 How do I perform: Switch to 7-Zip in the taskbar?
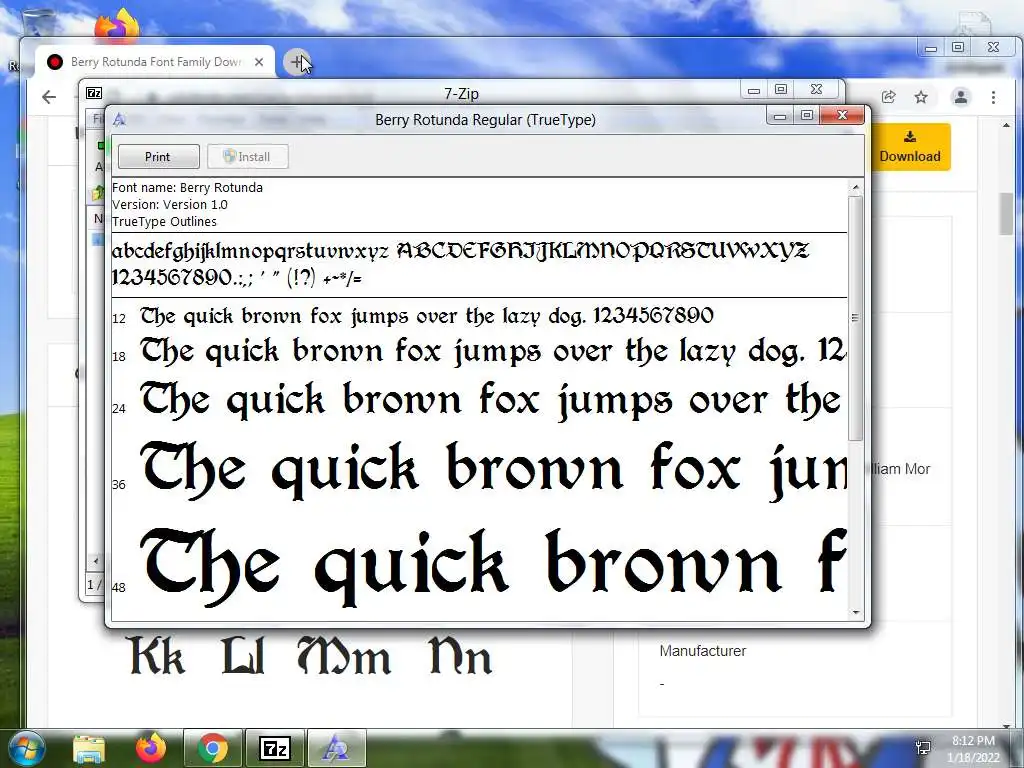click(275, 748)
